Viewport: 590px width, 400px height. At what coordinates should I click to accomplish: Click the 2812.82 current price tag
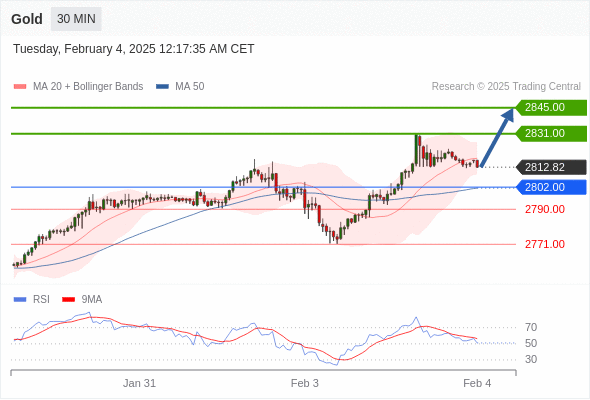tap(551, 167)
